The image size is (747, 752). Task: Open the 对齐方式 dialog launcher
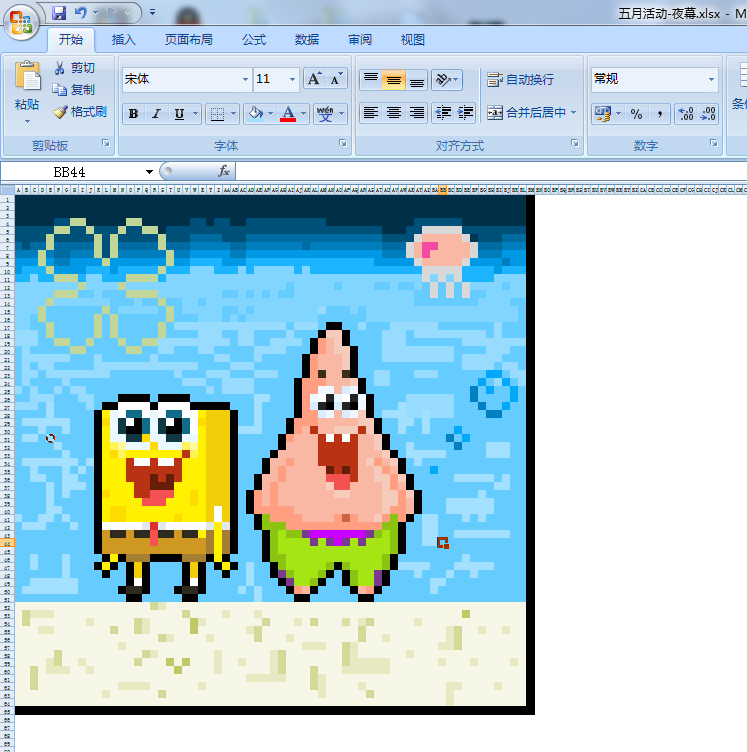[x=574, y=143]
